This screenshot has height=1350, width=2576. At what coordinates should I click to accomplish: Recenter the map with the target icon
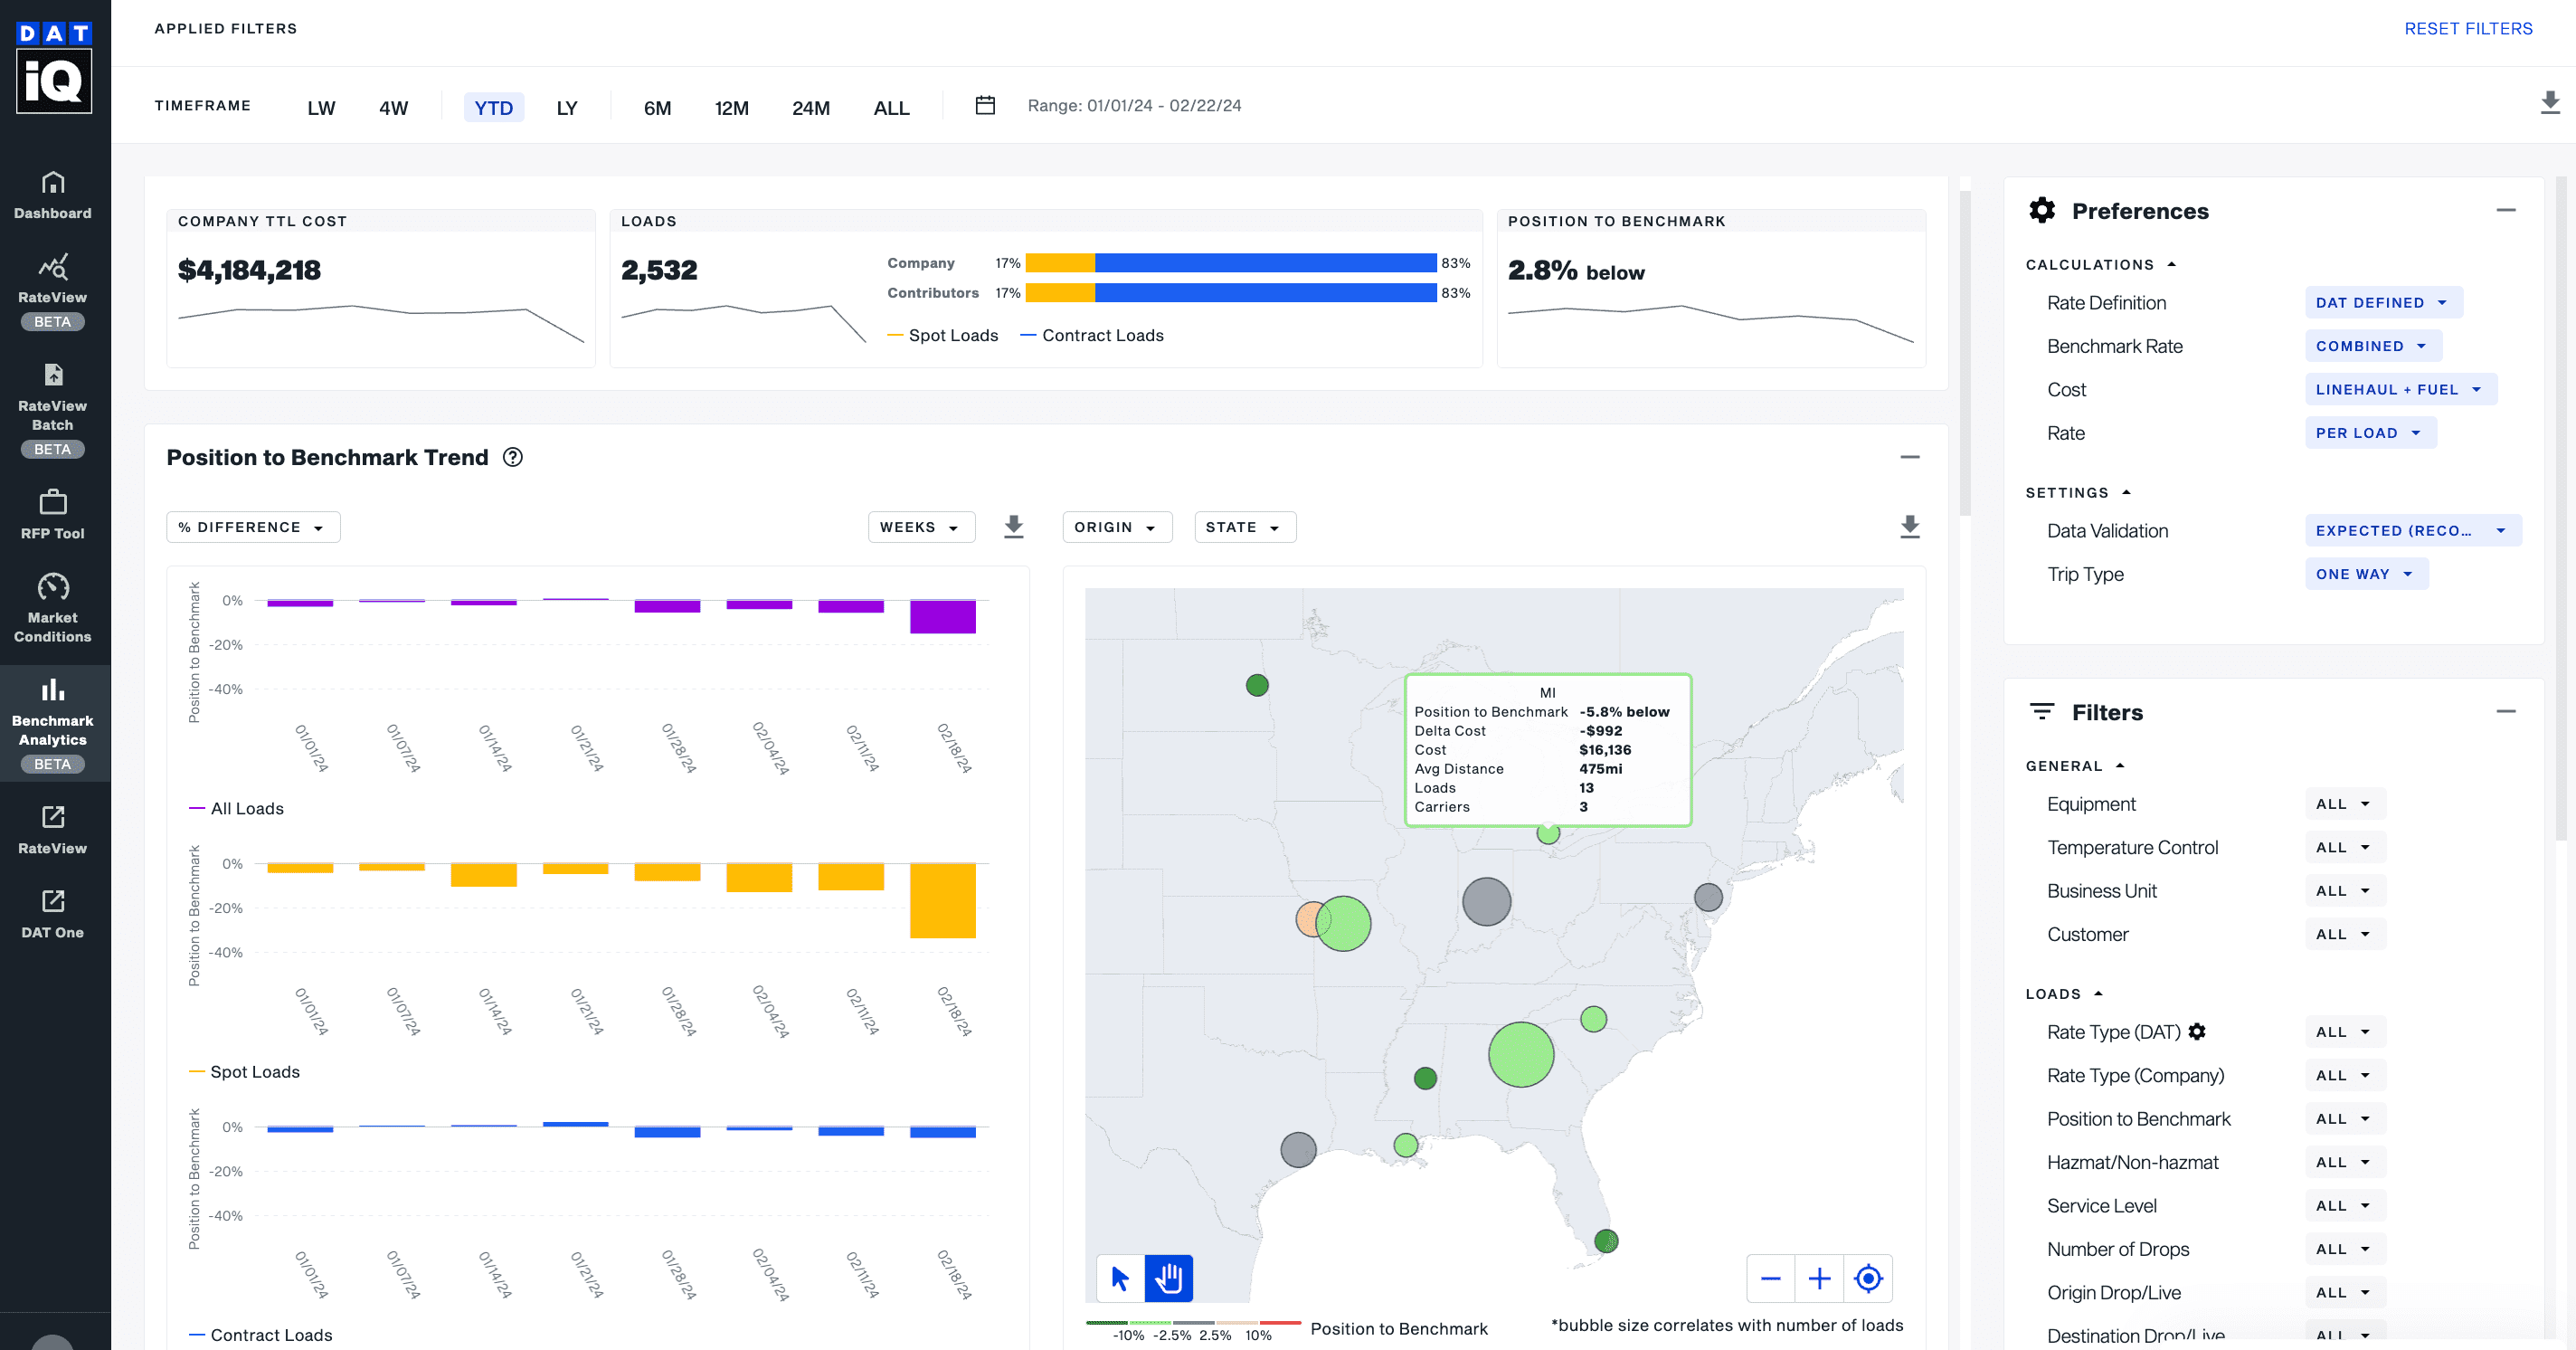coord(1868,1278)
